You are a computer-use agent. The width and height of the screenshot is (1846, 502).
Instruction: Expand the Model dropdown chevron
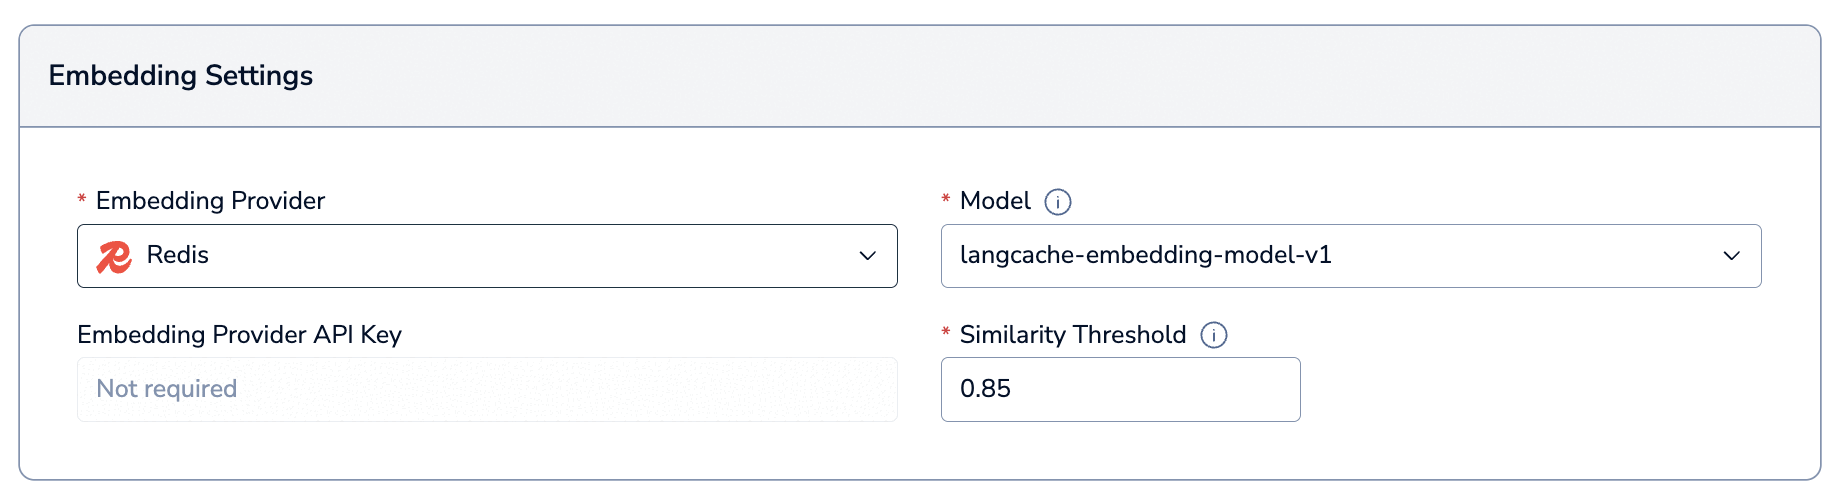point(1731,256)
